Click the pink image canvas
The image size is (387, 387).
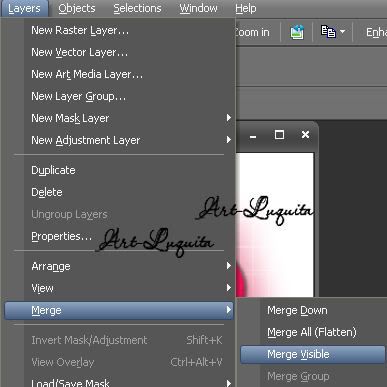[x=275, y=225]
